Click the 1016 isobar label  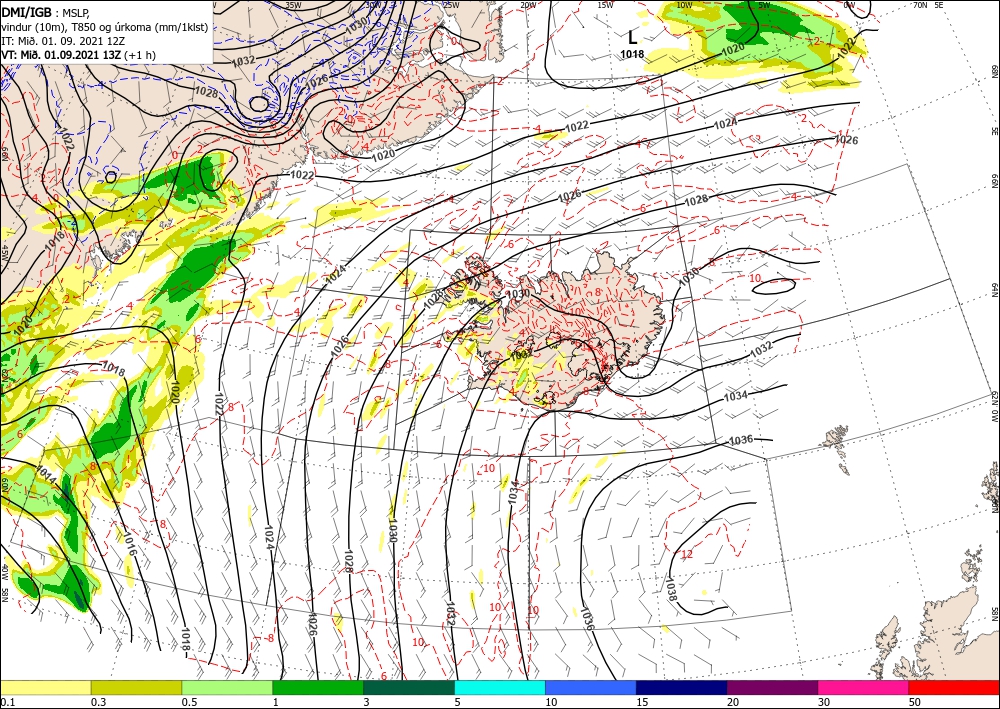(130, 544)
